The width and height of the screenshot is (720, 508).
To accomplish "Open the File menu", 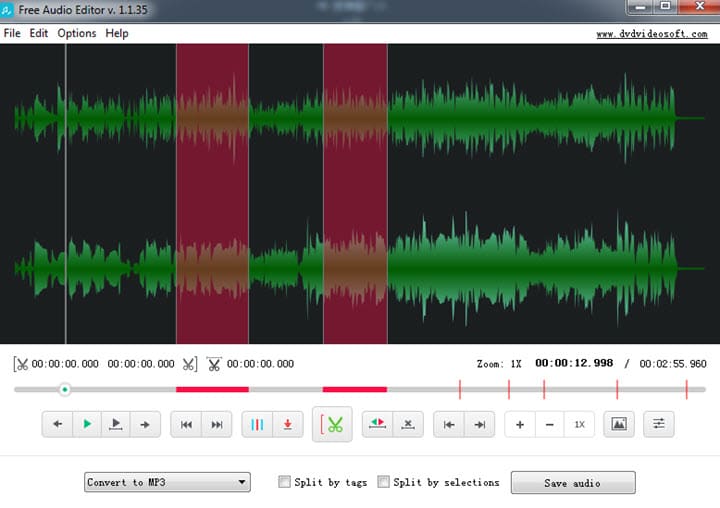I will [x=12, y=33].
